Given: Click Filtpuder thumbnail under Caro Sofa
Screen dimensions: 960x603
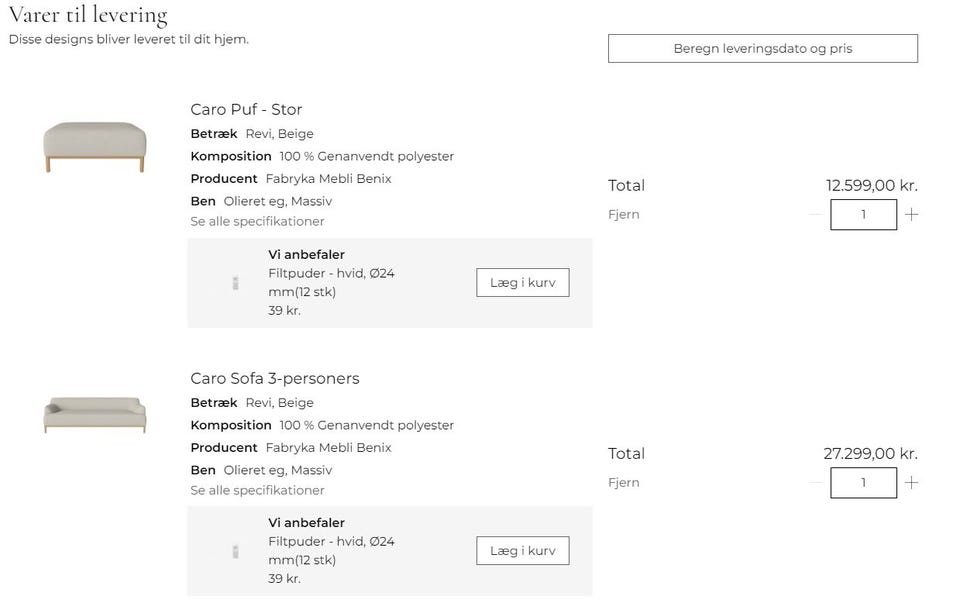Looking at the screenshot, I should pyautogui.click(x=235, y=551).
